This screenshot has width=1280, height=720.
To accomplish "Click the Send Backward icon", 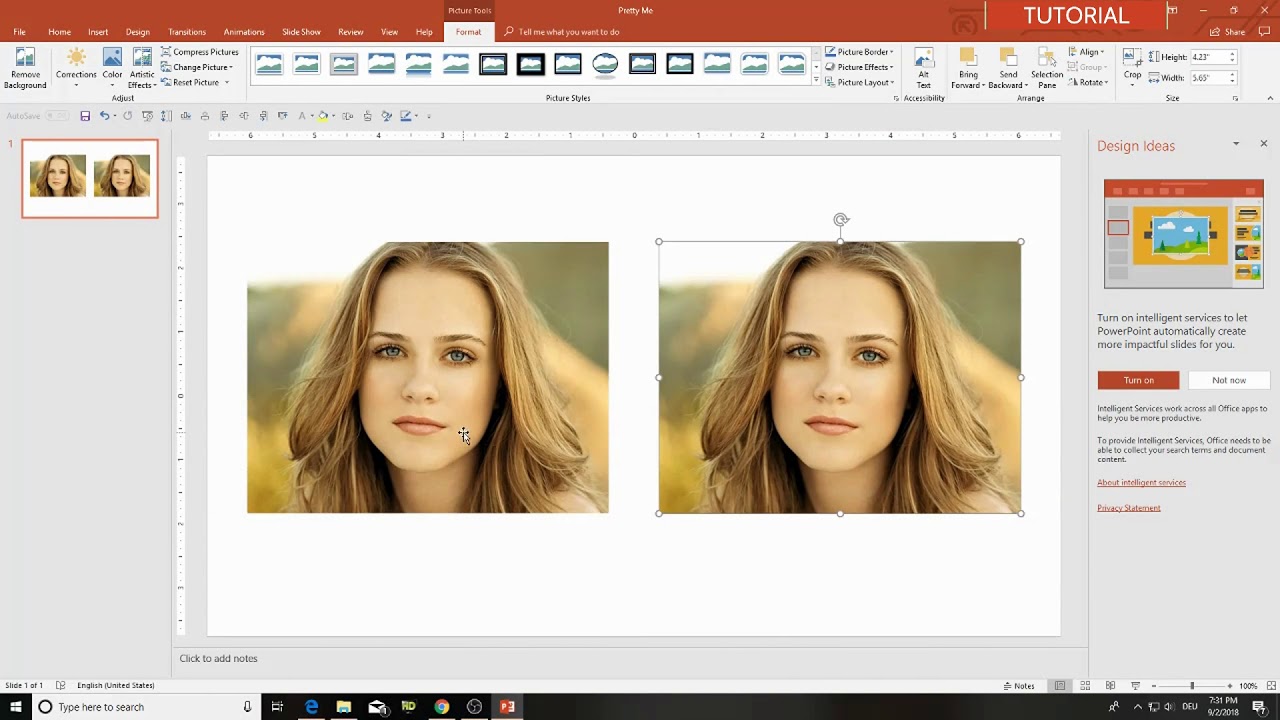I will tap(1008, 57).
